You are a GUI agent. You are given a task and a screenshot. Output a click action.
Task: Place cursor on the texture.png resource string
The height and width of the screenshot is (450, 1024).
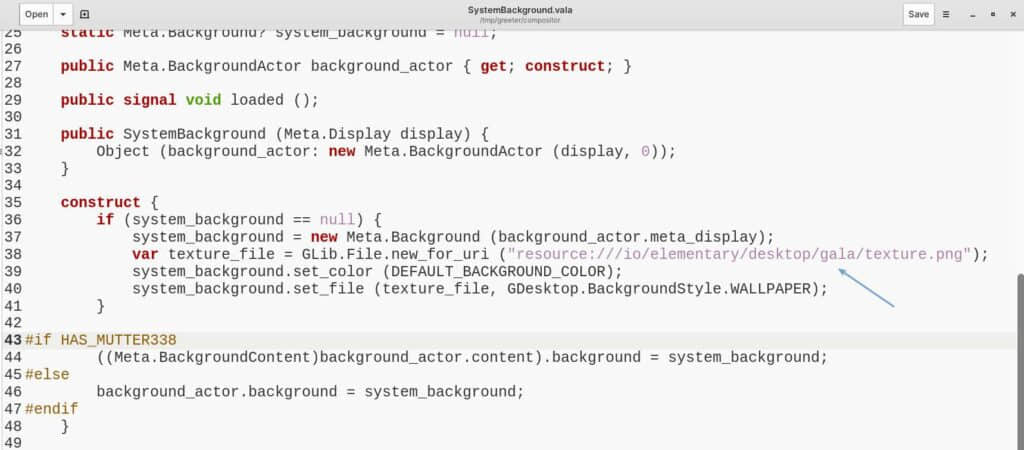coord(739,254)
